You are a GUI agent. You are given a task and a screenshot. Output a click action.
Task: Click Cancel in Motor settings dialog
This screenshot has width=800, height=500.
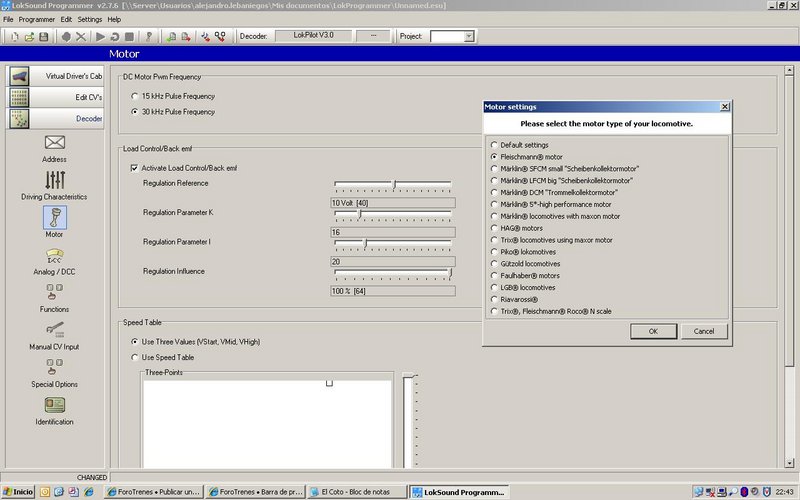pos(704,331)
